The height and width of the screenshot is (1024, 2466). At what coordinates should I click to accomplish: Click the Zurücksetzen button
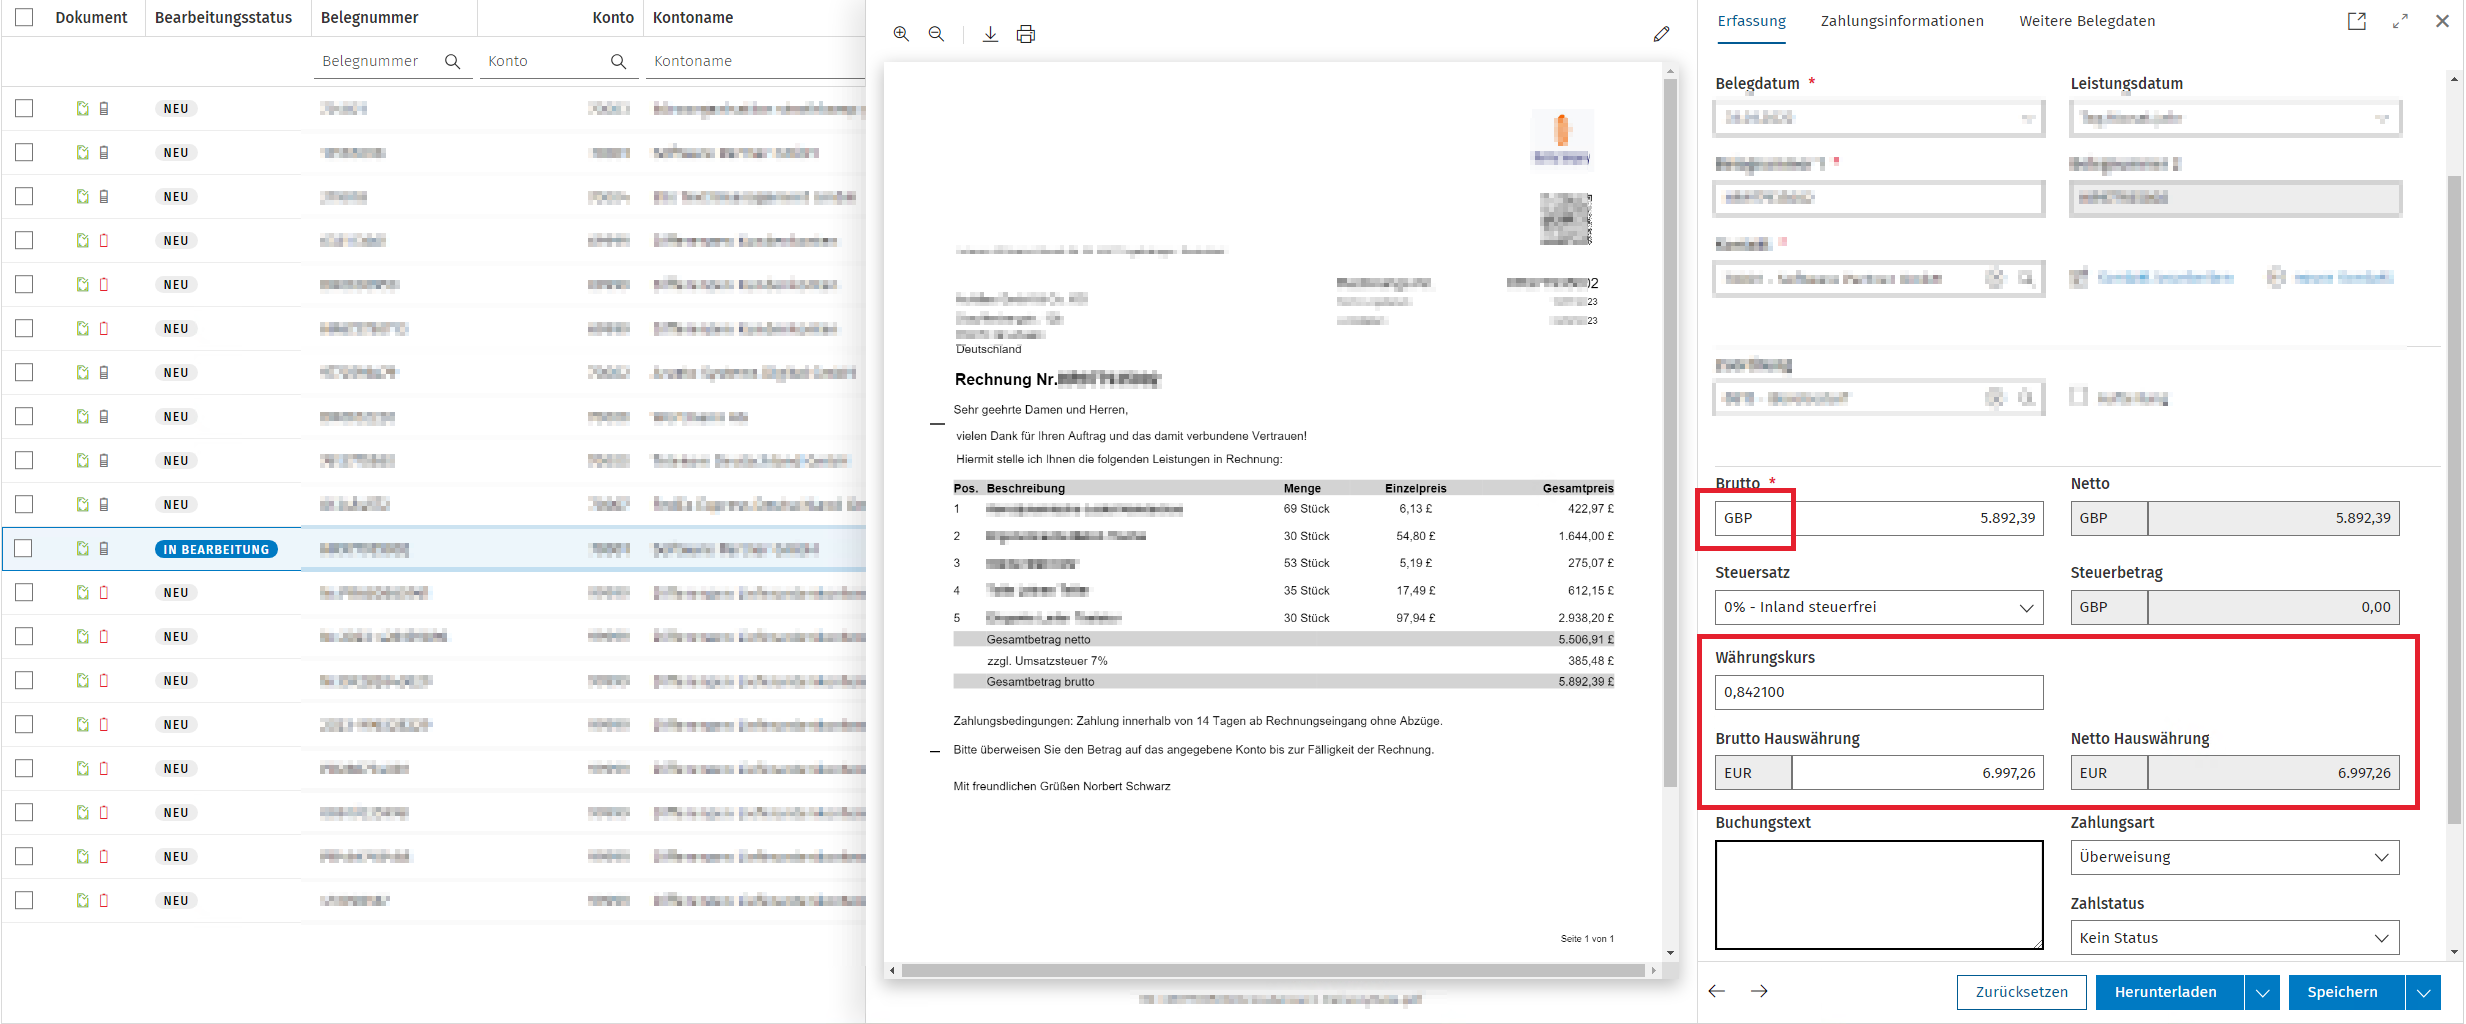click(2022, 992)
